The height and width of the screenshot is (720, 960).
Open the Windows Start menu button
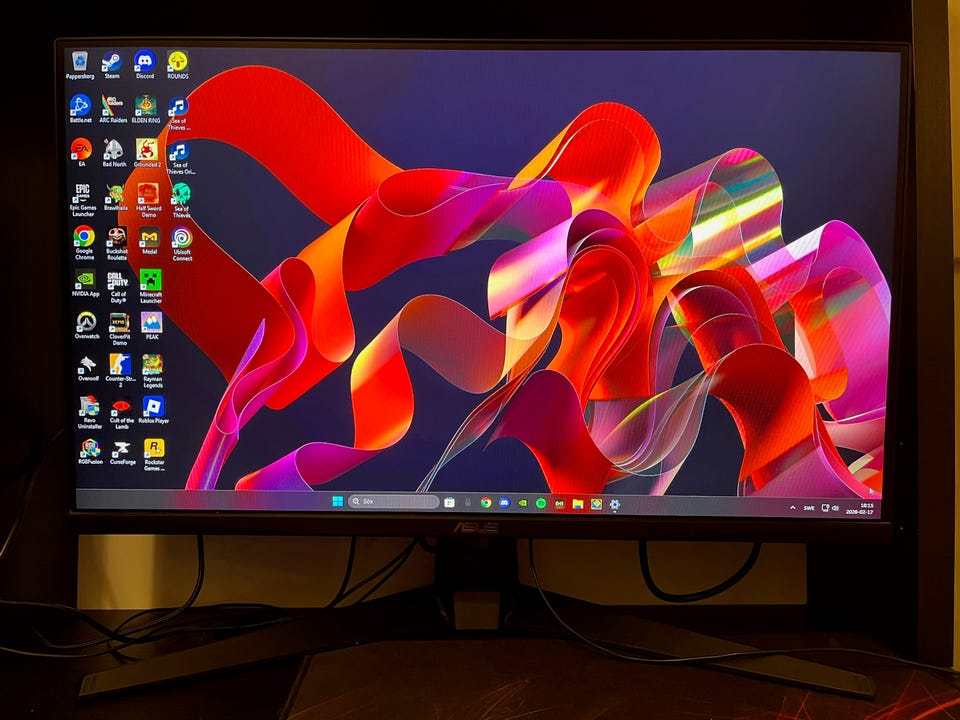[x=337, y=501]
